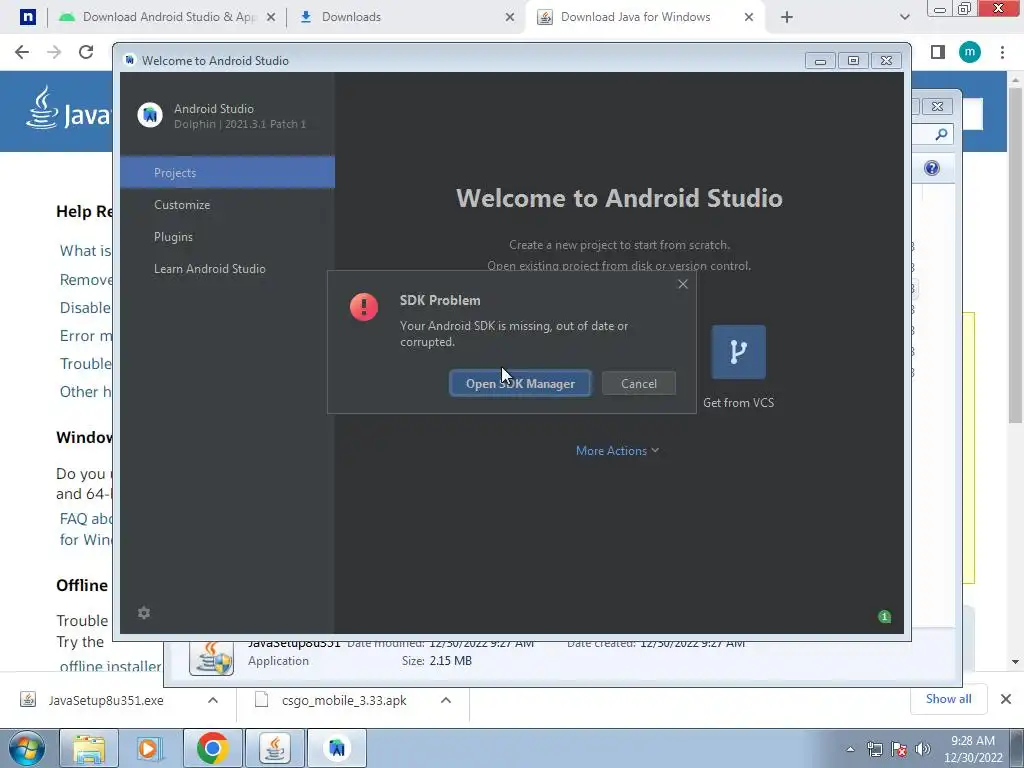Open the JavaSetup8u351.exe download item
Screen dimensions: 1024x768
click(x=106, y=700)
